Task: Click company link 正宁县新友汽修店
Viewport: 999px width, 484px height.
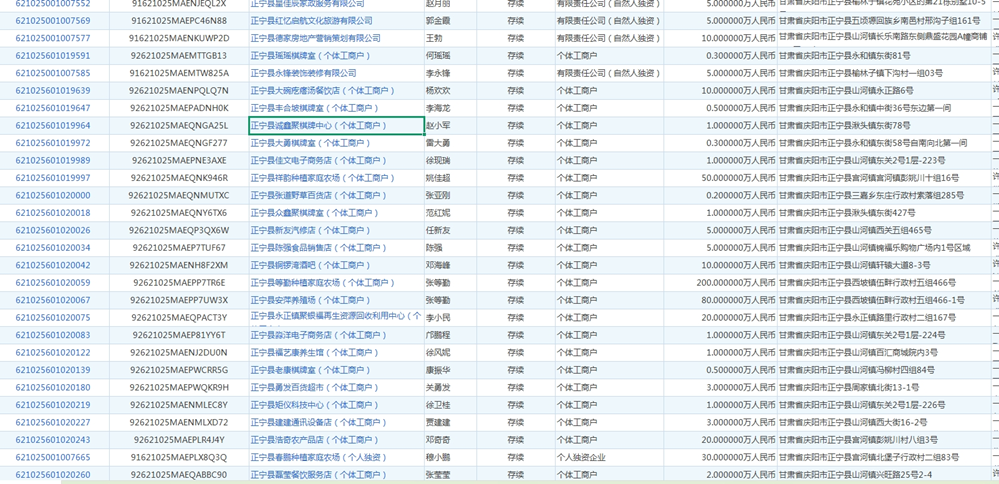Action: point(309,231)
